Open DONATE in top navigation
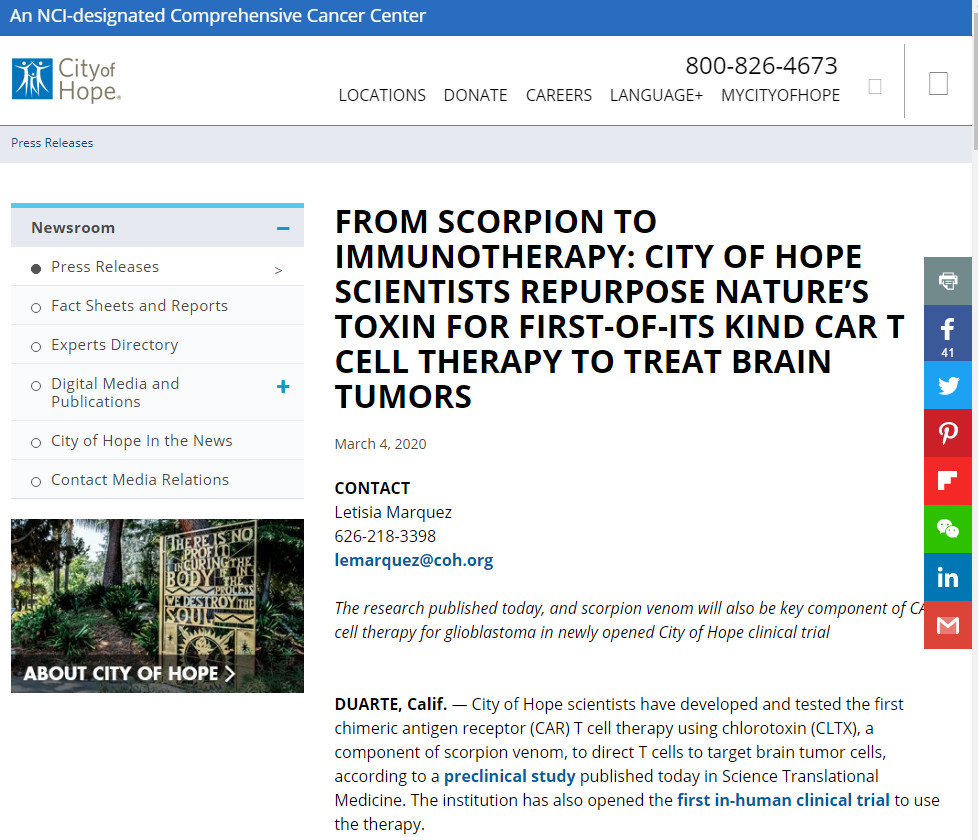 [475, 95]
